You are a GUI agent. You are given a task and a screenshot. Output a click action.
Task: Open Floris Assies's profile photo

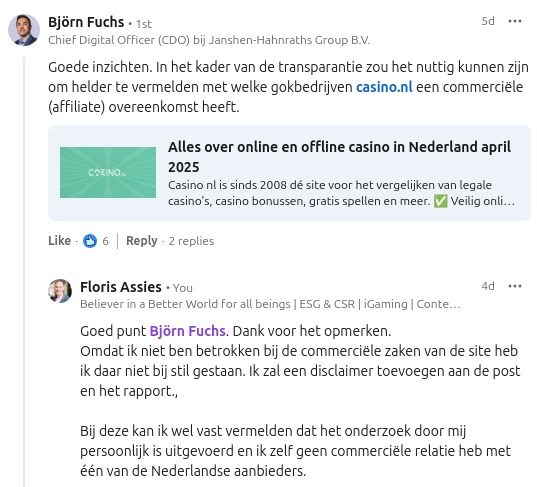pyautogui.click(x=60, y=291)
